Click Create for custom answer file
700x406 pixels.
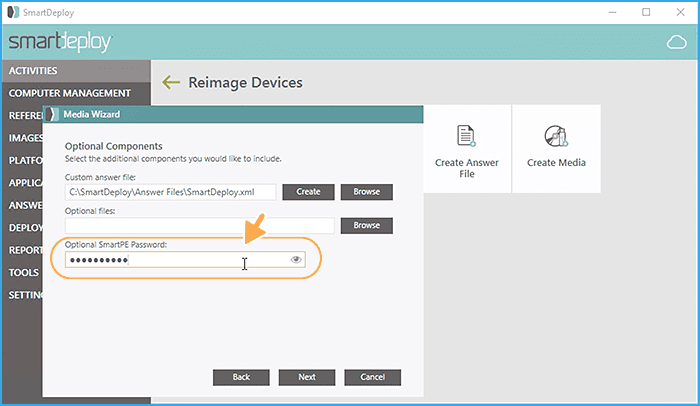(x=308, y=192)
